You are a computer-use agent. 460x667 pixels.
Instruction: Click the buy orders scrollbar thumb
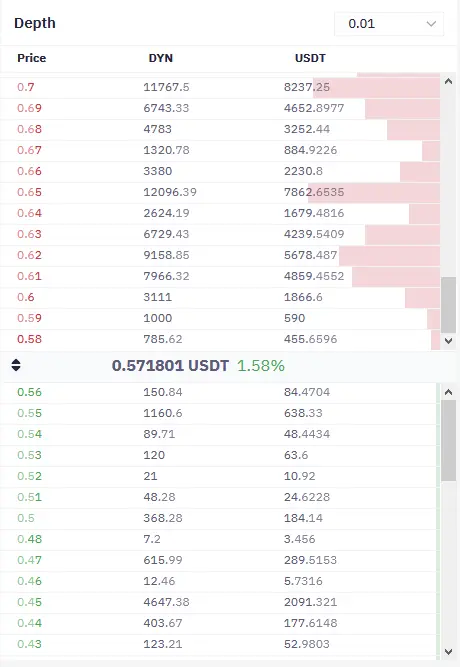pos(449,440)
